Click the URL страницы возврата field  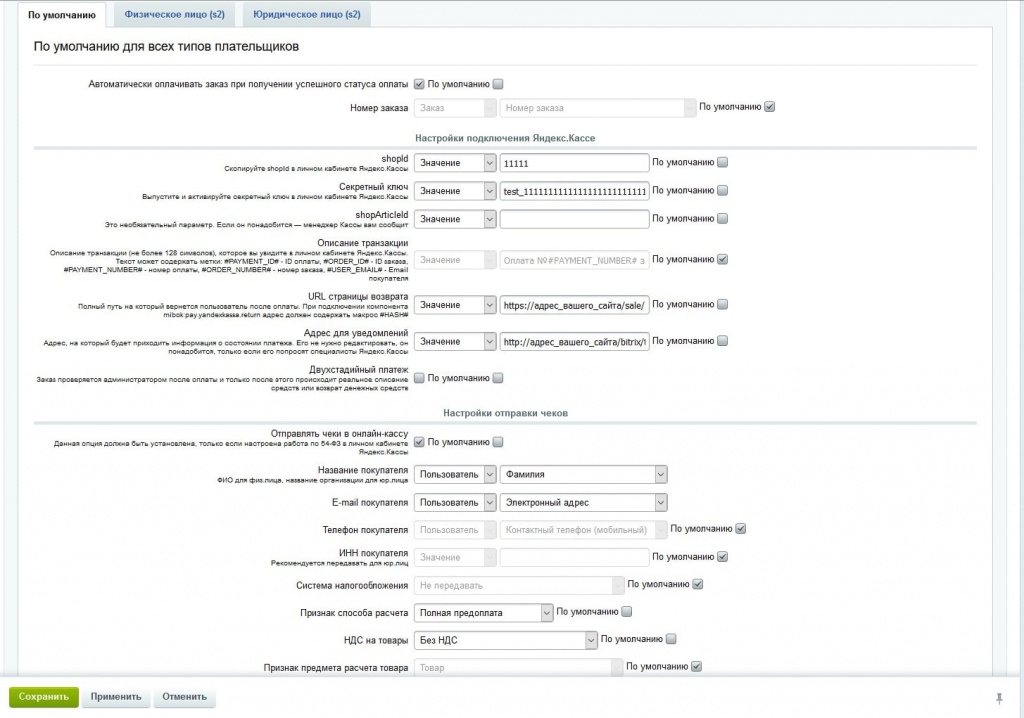click(574, 305)
